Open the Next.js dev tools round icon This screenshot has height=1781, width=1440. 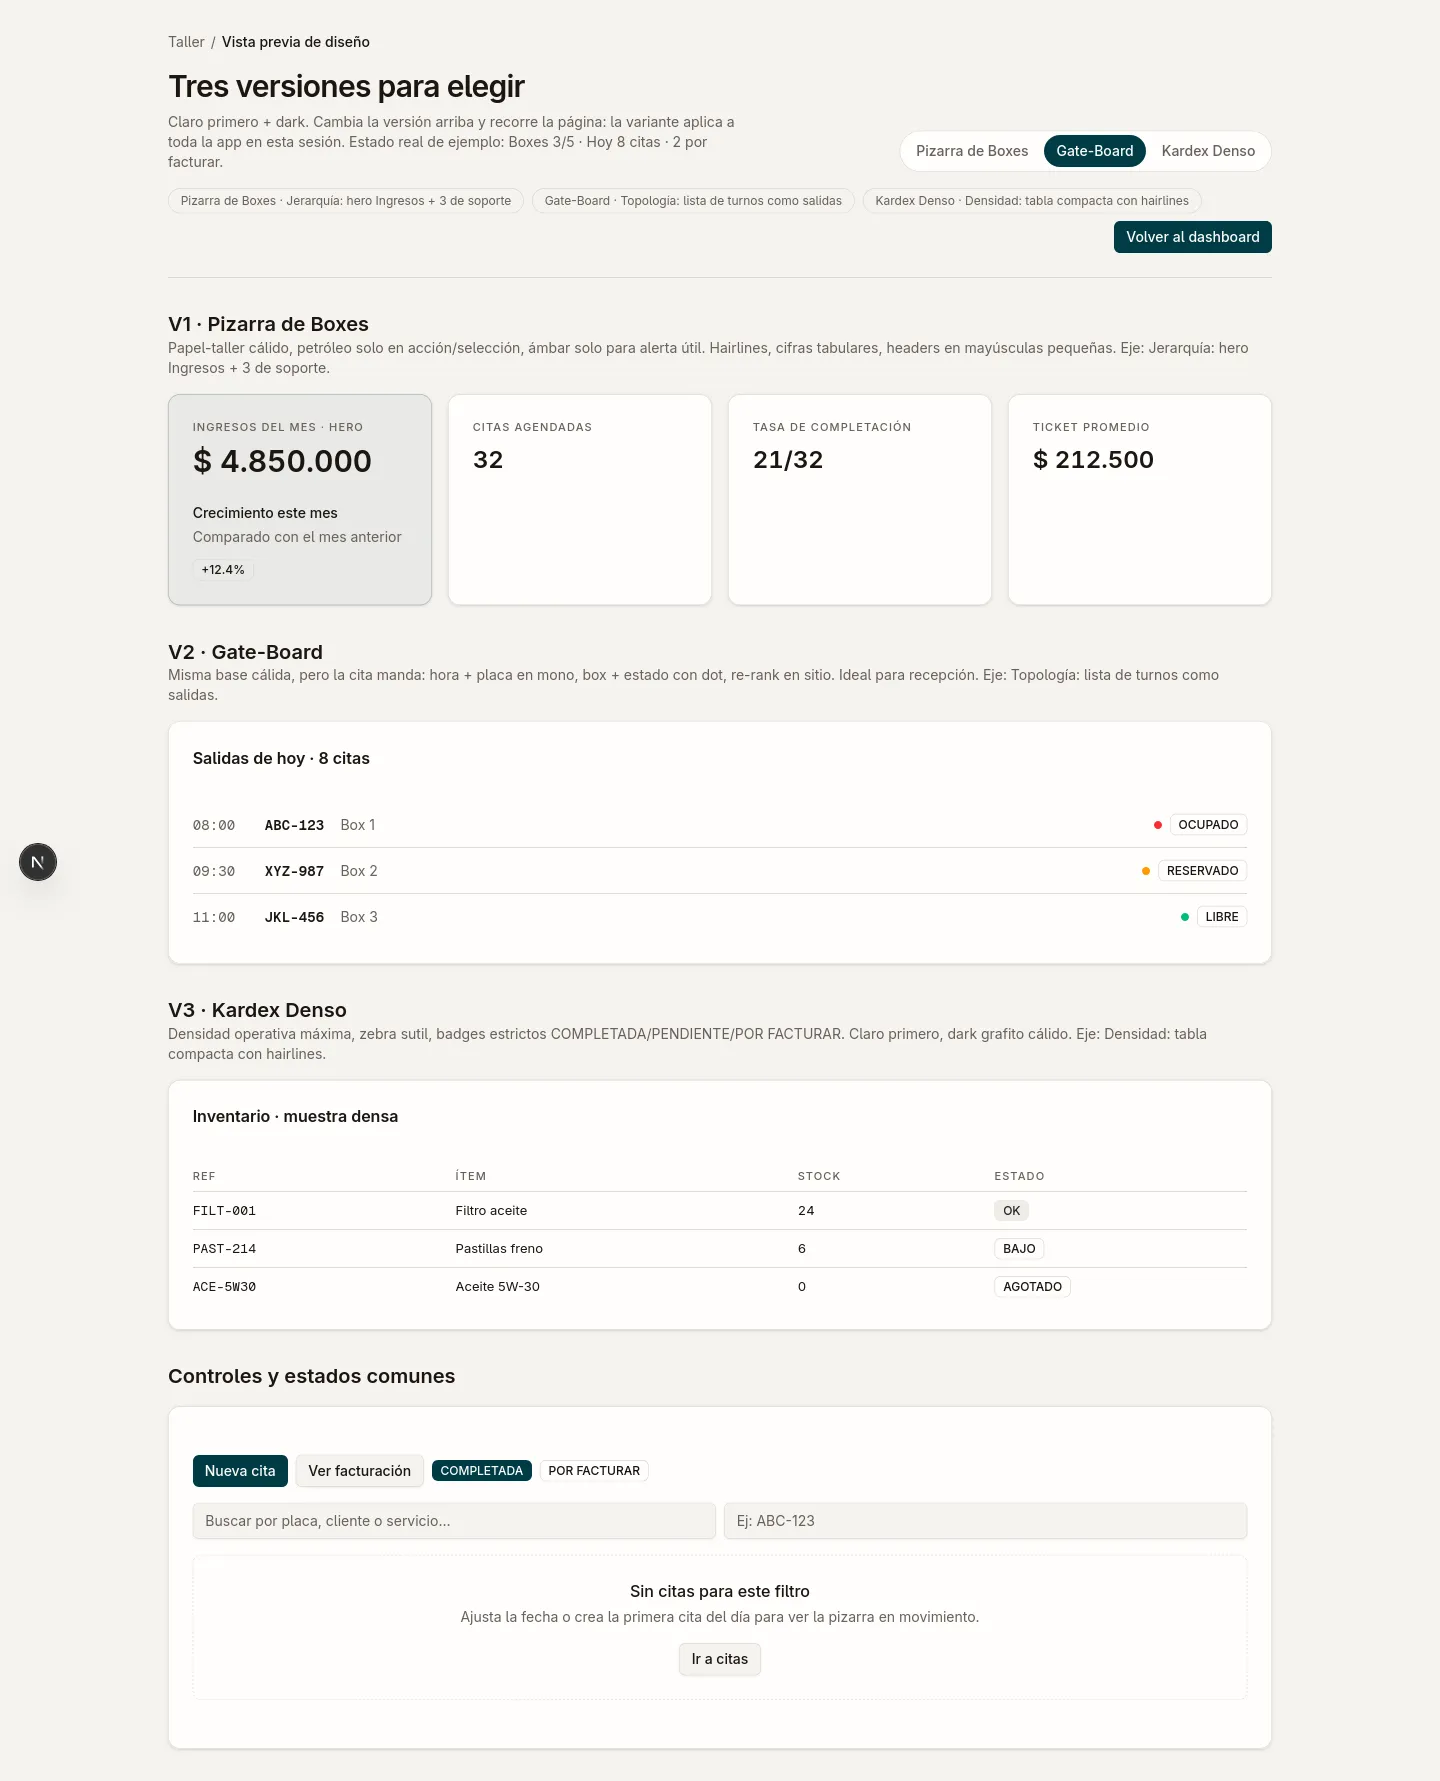(38, 862)
